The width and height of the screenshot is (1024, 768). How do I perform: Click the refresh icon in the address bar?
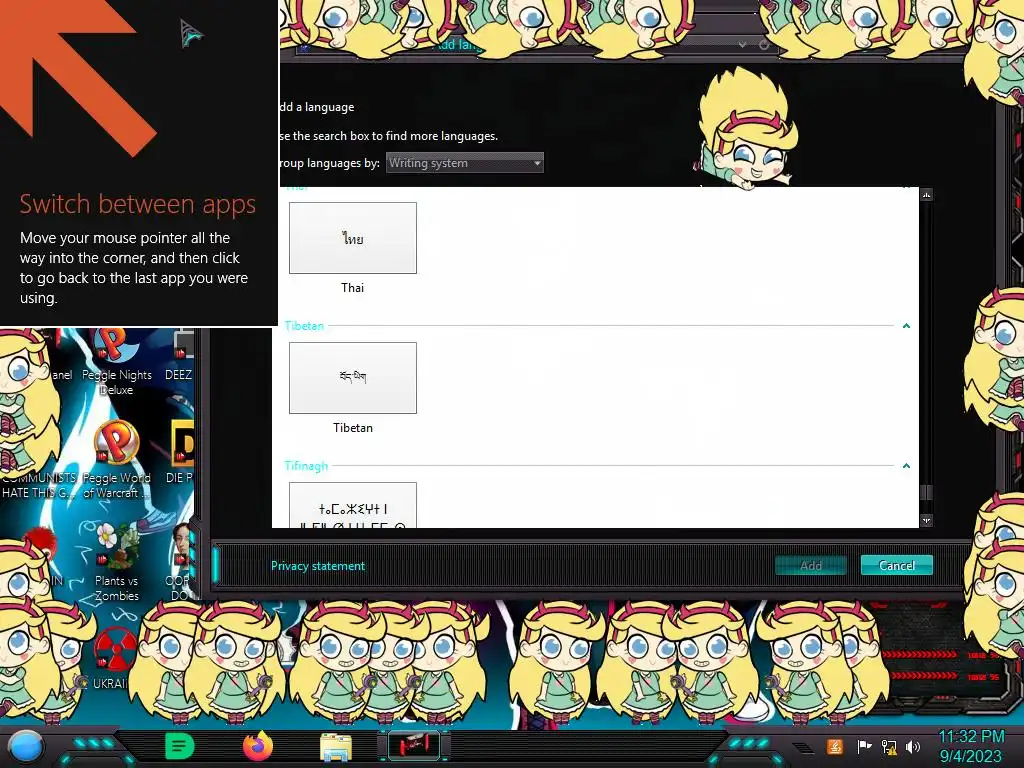(x=764, y=44)
